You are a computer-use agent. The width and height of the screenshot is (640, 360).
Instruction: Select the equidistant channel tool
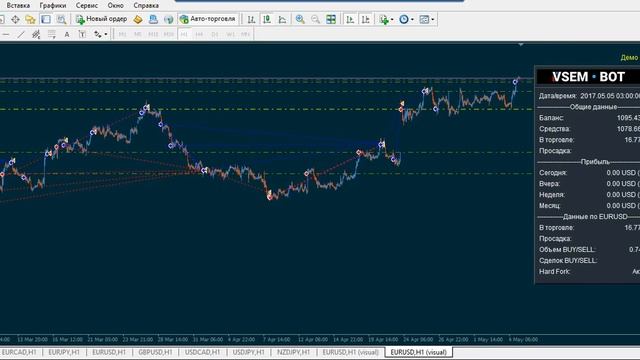click(x=36, y=35)
